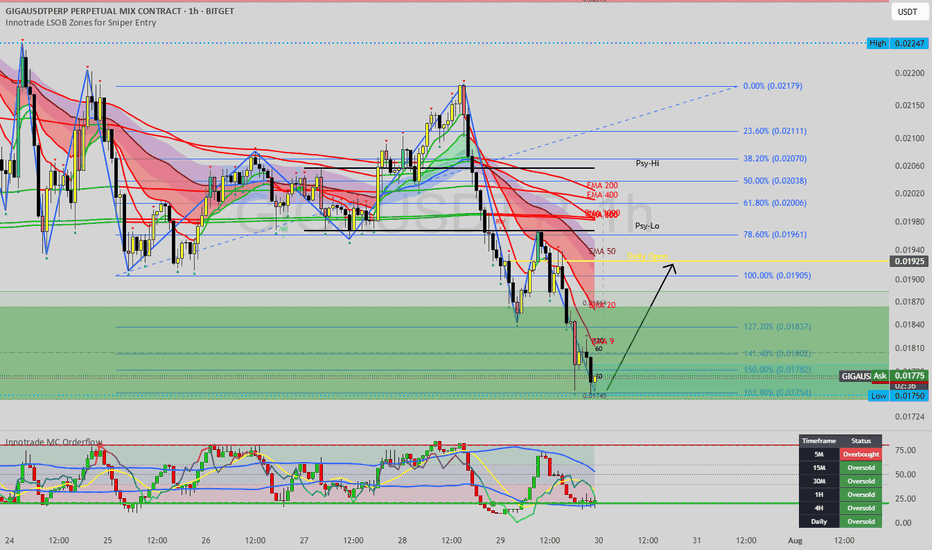Click the red Overbought 5M status cell

[x=860, y=454]
